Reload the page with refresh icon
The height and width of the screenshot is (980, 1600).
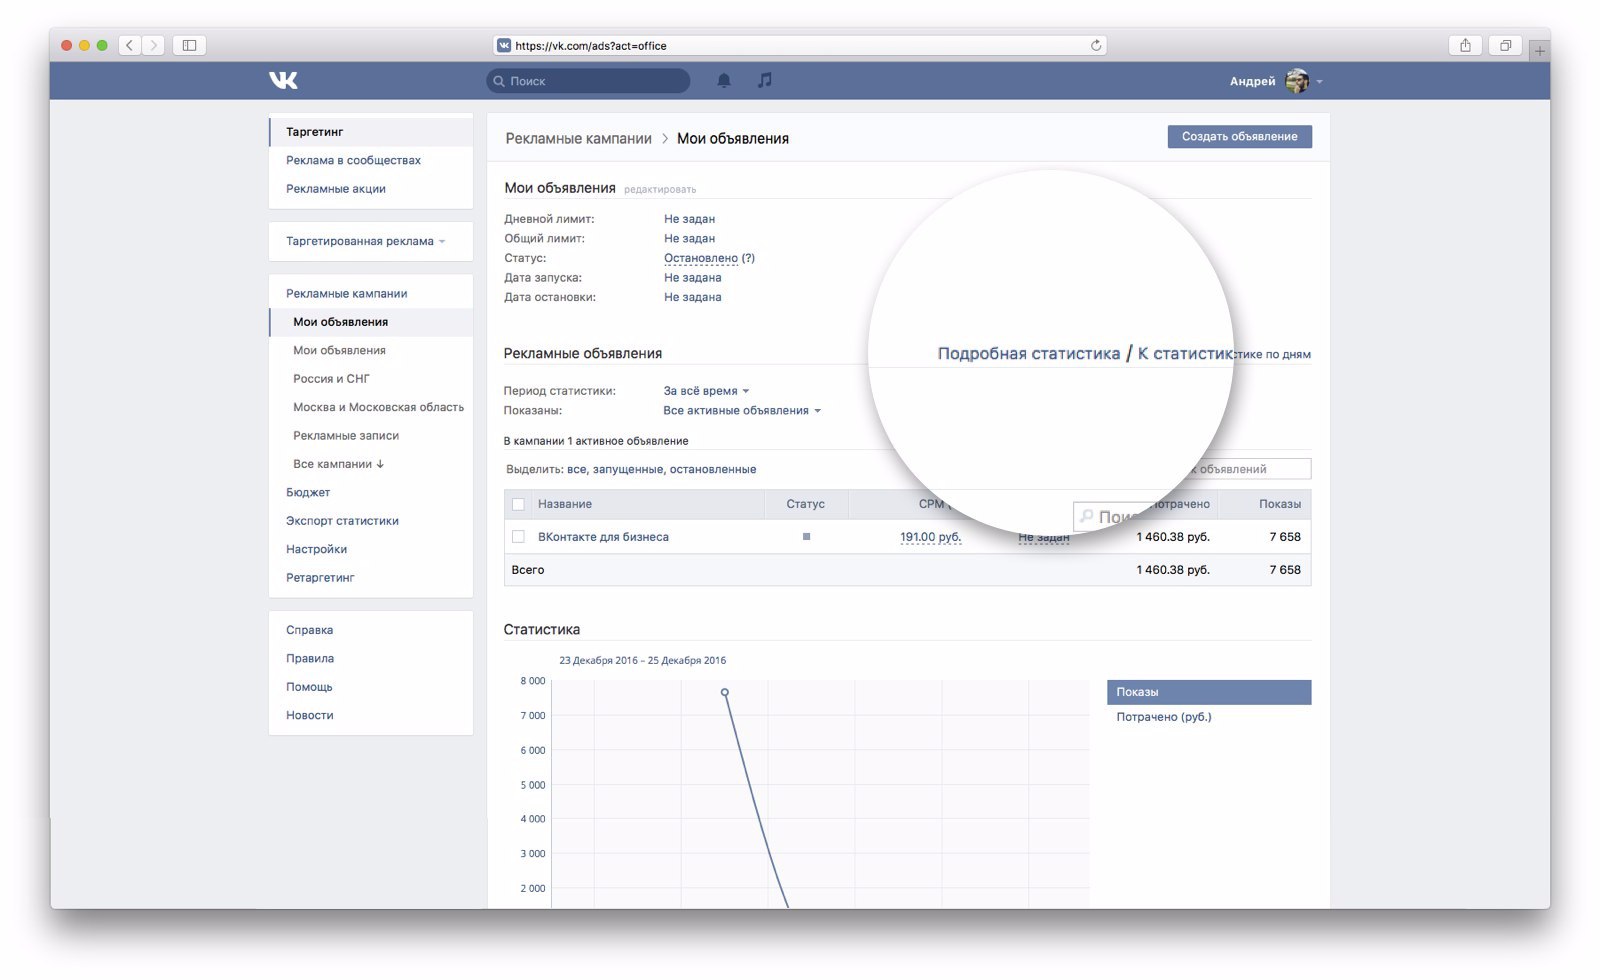(1096, 45)
